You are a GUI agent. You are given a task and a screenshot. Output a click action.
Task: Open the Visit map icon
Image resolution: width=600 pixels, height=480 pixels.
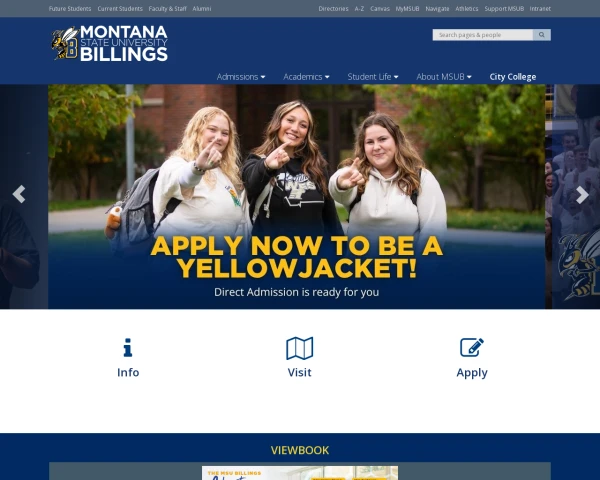click(x=300, y=348)
